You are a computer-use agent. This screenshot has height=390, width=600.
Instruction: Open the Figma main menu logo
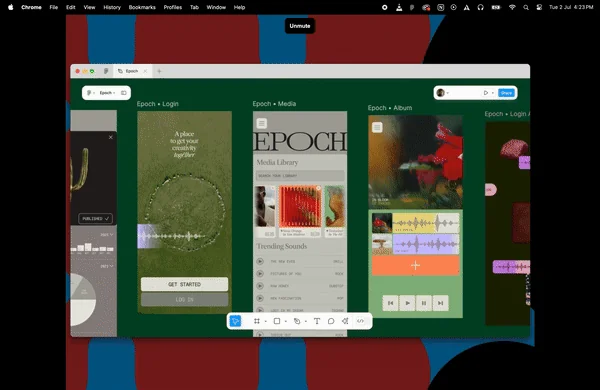[89, 93]
